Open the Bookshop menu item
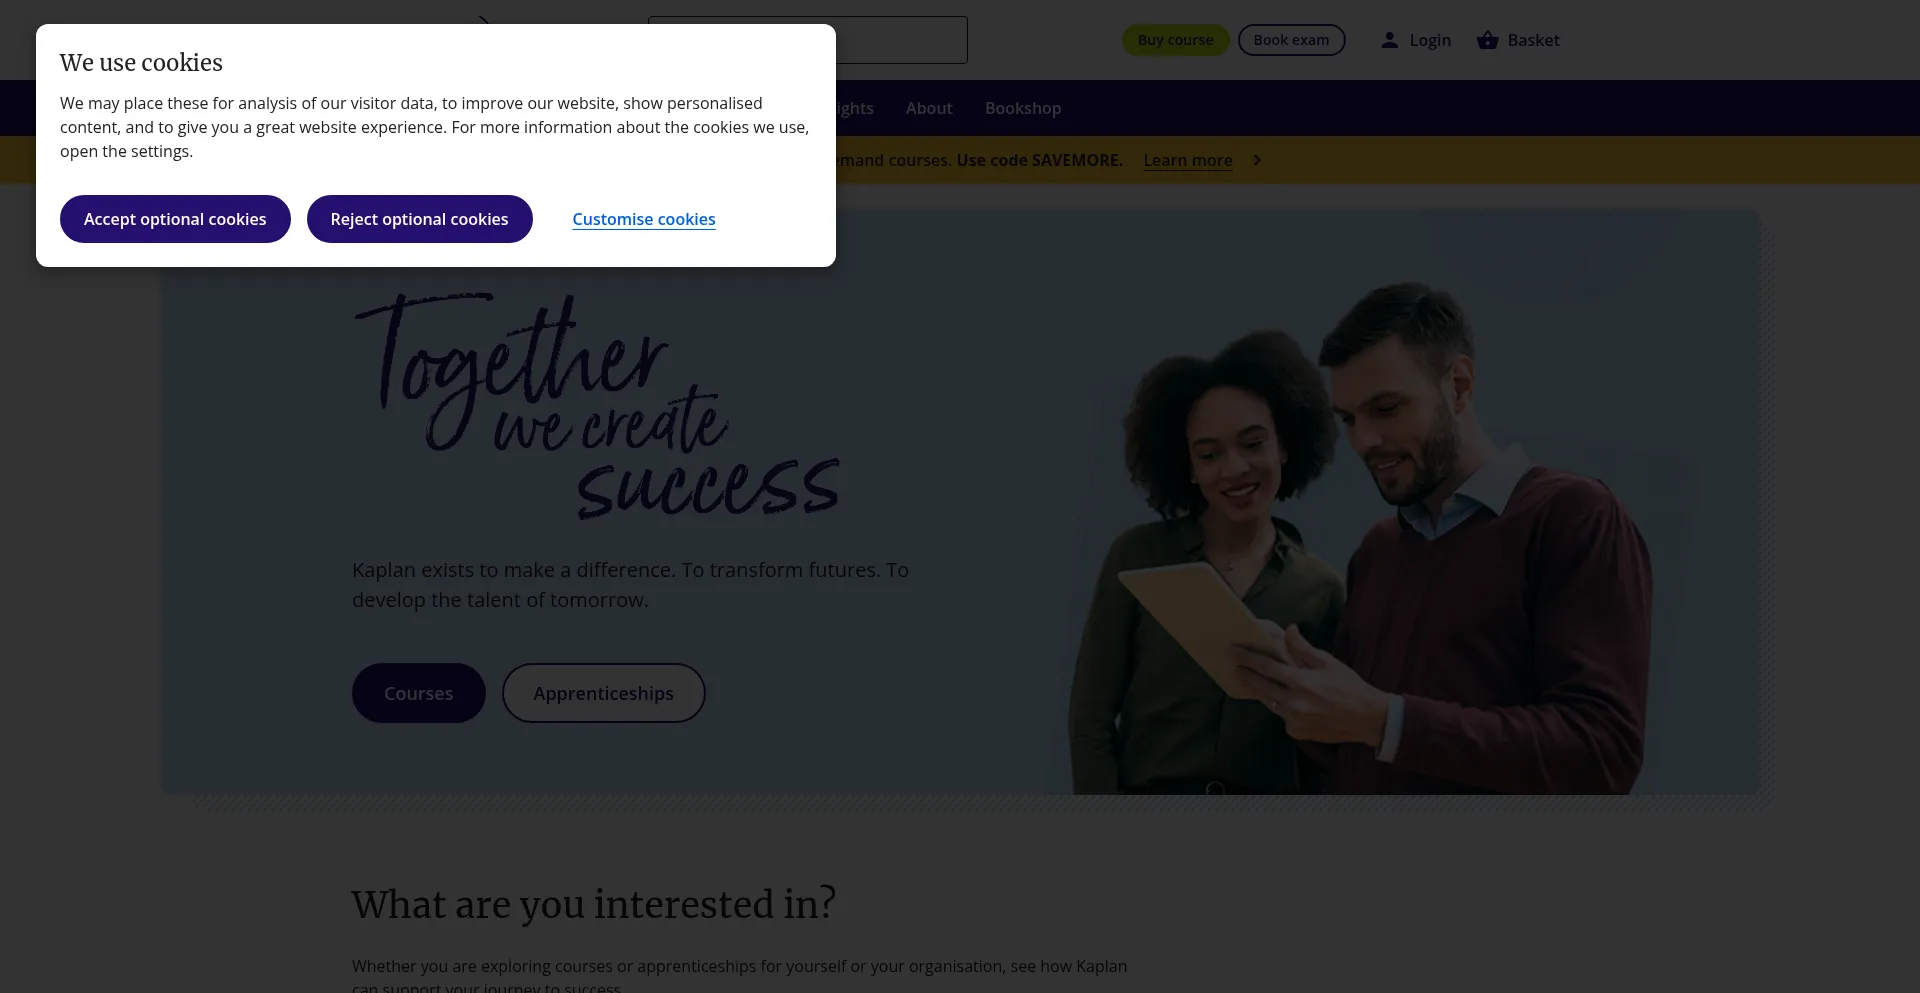Image resolution: width=1920 pixels, height=993 pixels. [1023, 108]
